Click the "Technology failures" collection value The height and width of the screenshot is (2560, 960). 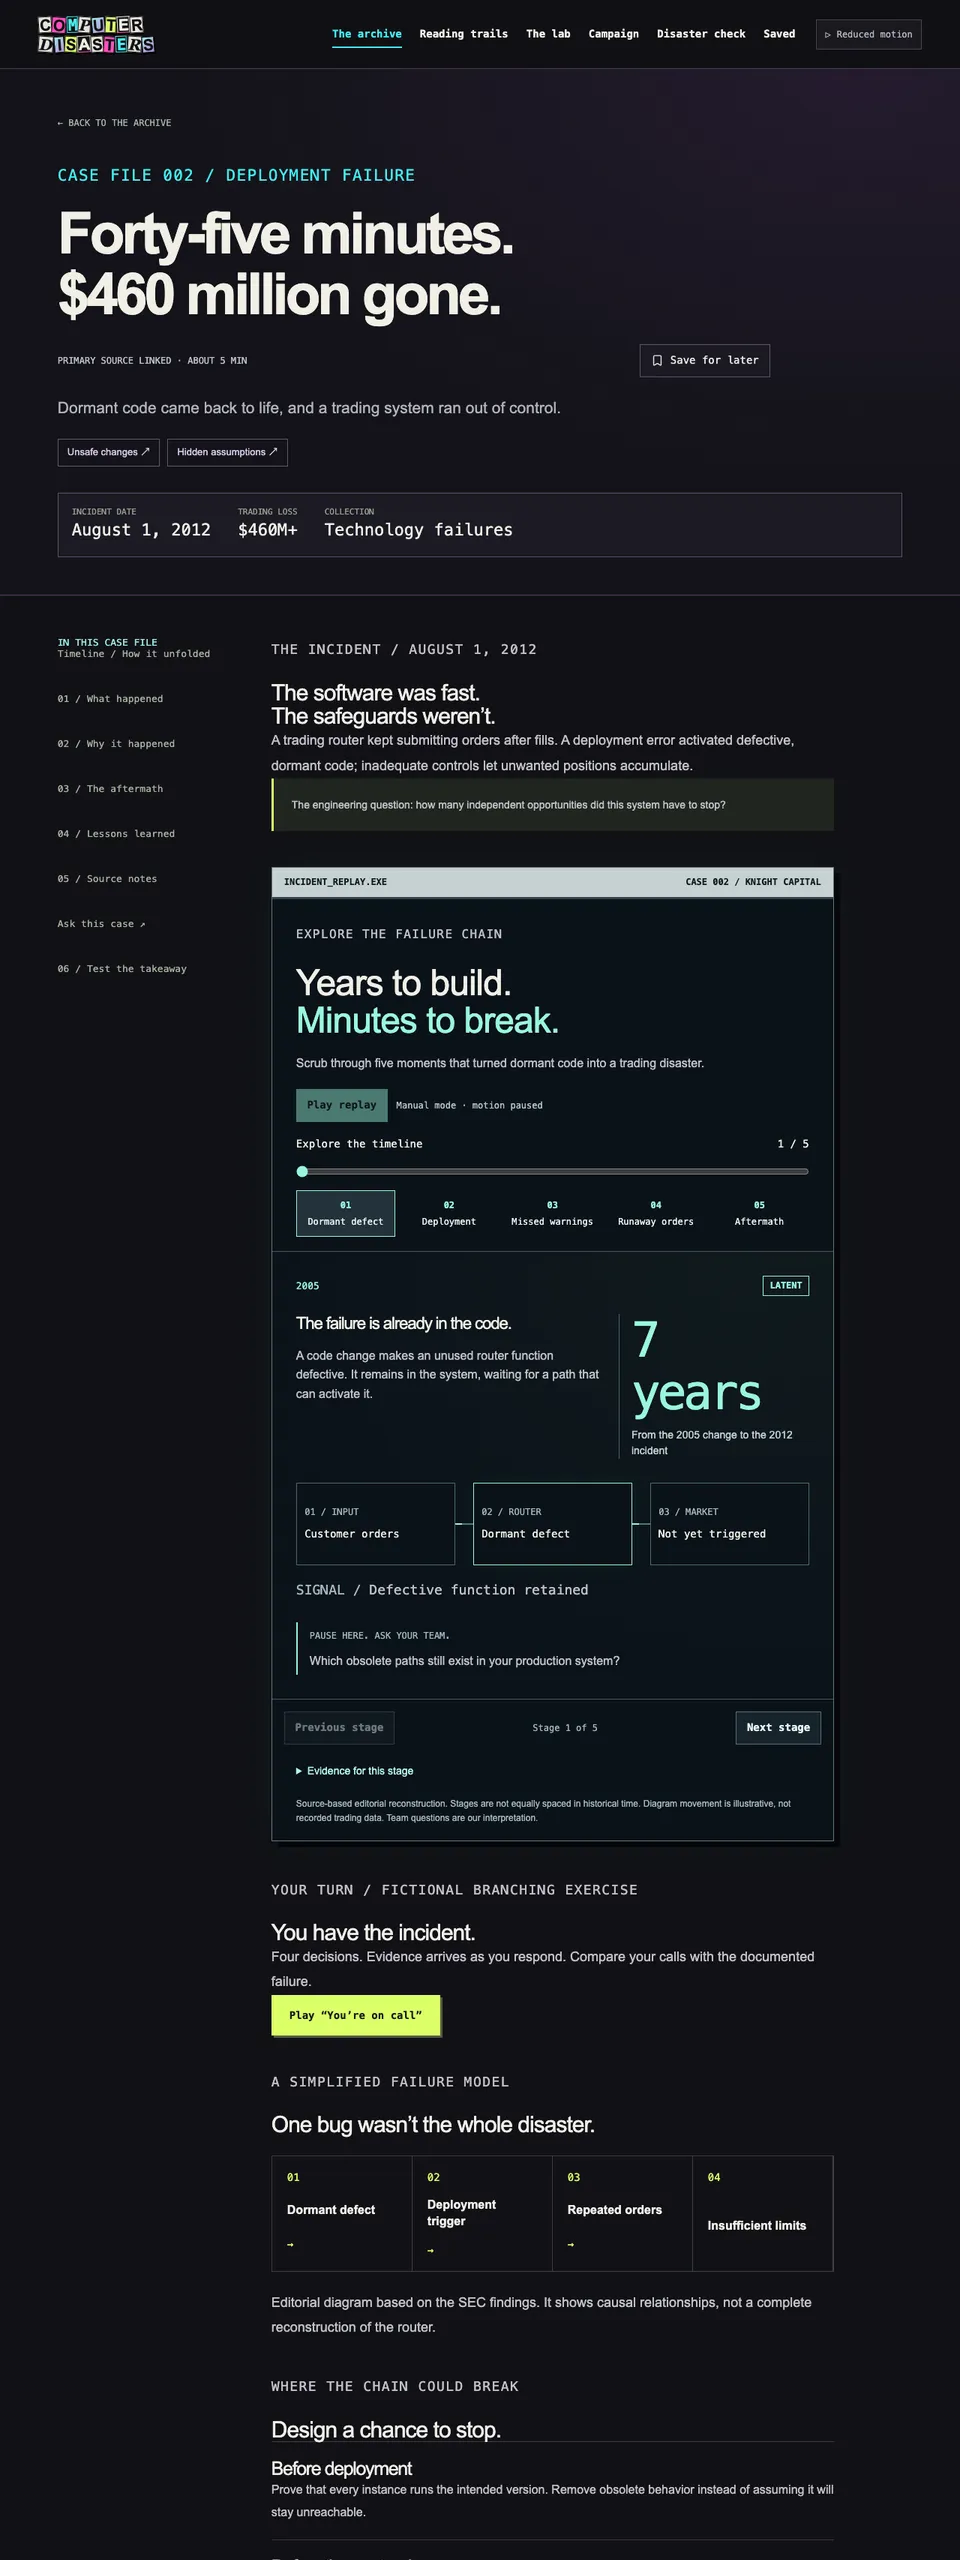point(418,530)
